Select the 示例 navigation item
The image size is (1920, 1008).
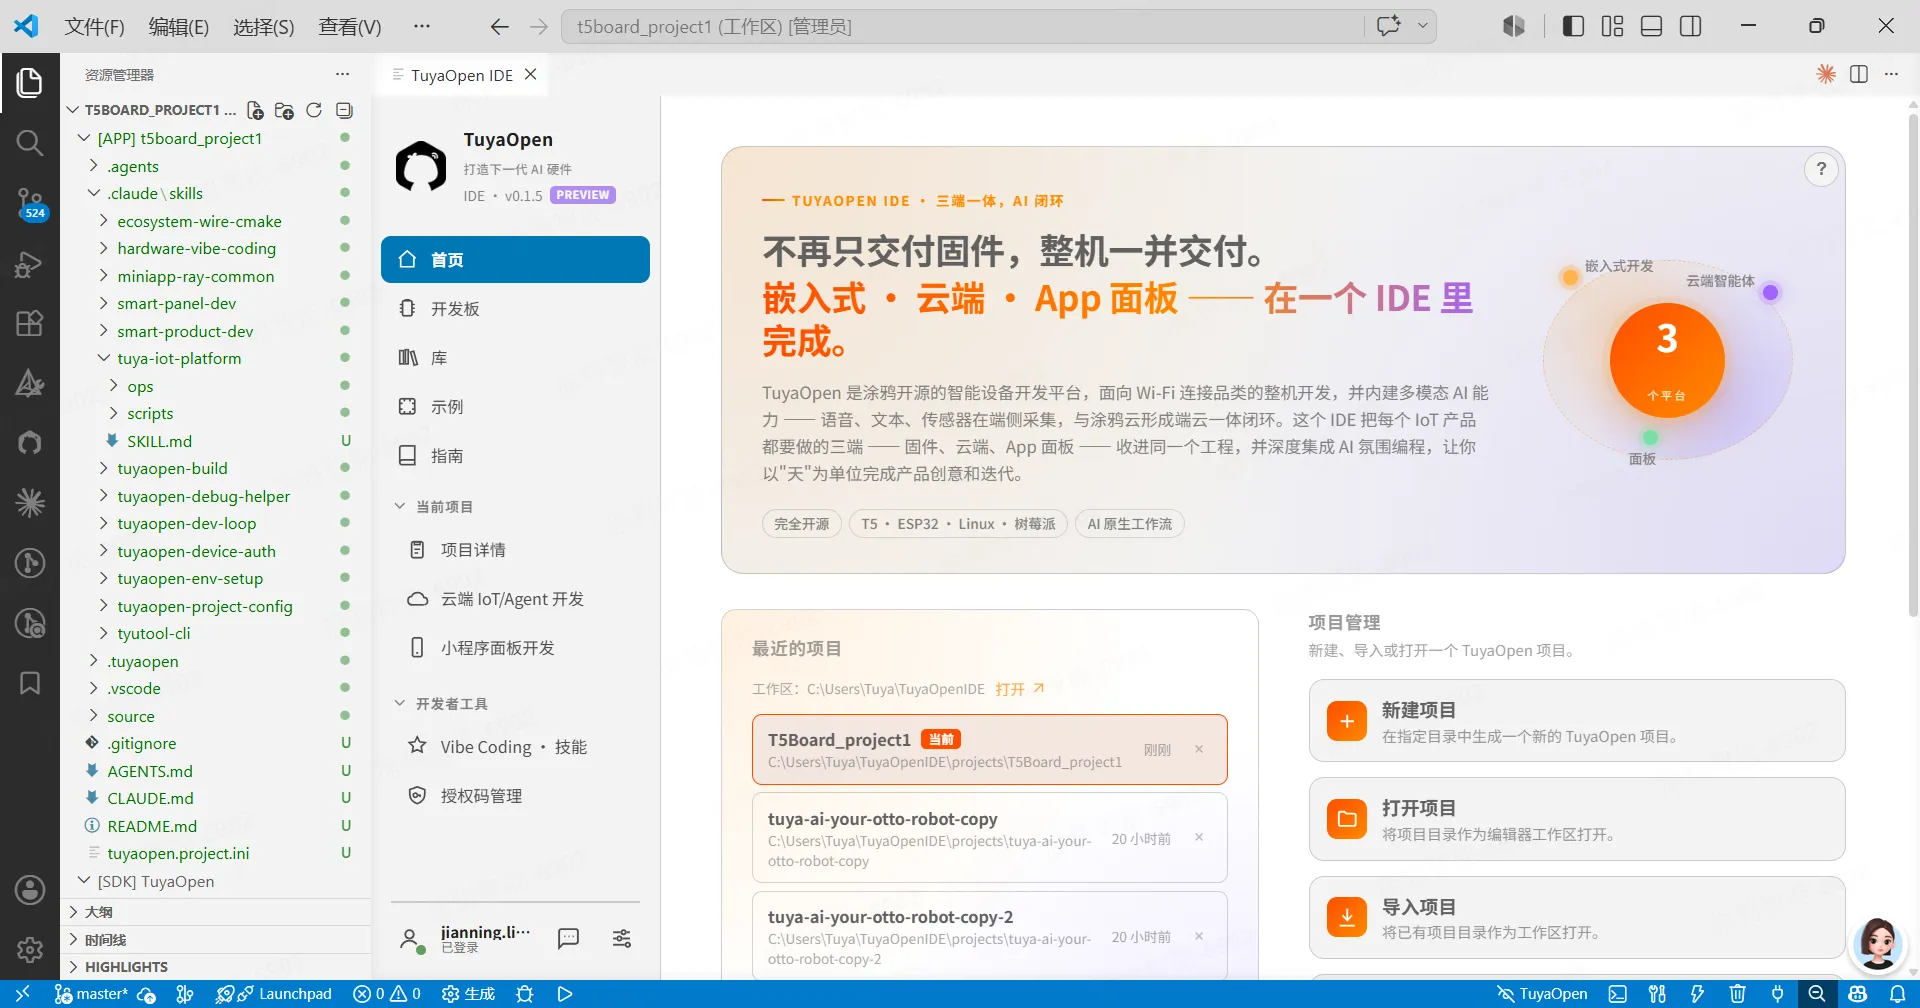pos(515,407)
